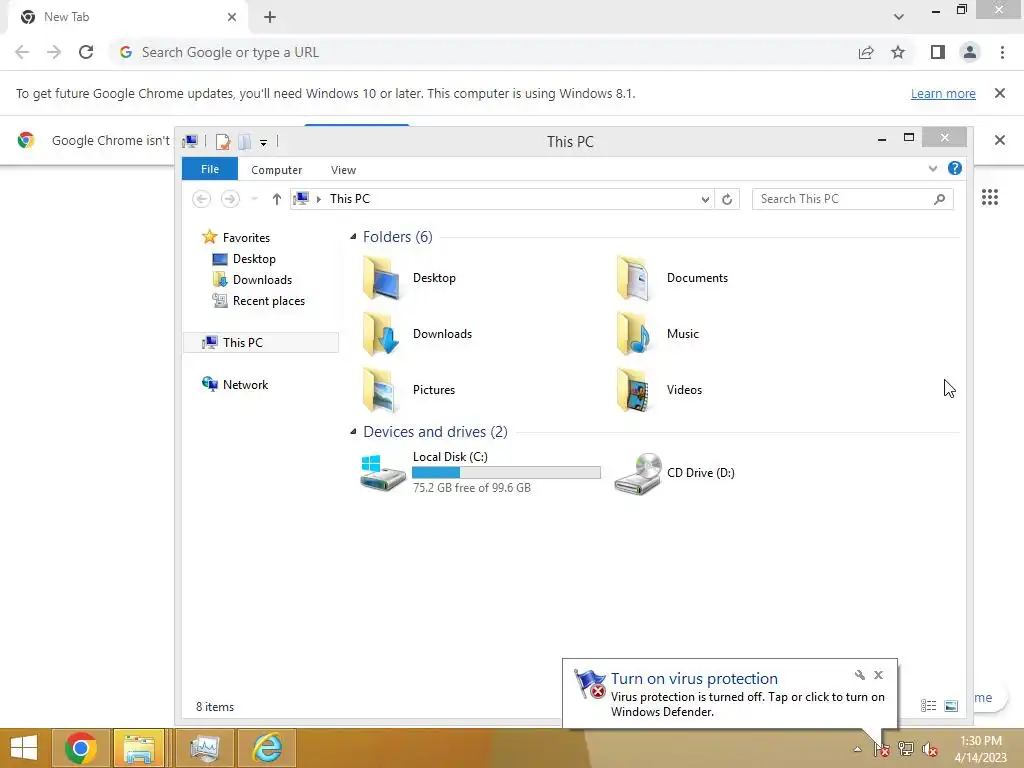Open Chrome from the taskbar
The image size is (1024, 768).
coord(80,748)
